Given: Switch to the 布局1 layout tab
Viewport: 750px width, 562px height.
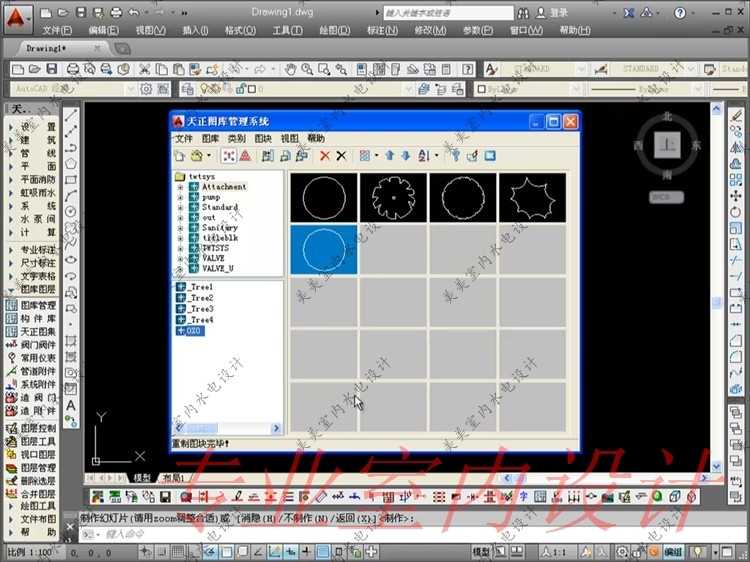Looking at the screenshot, I should pyautogui.click(x=174, y=478).
